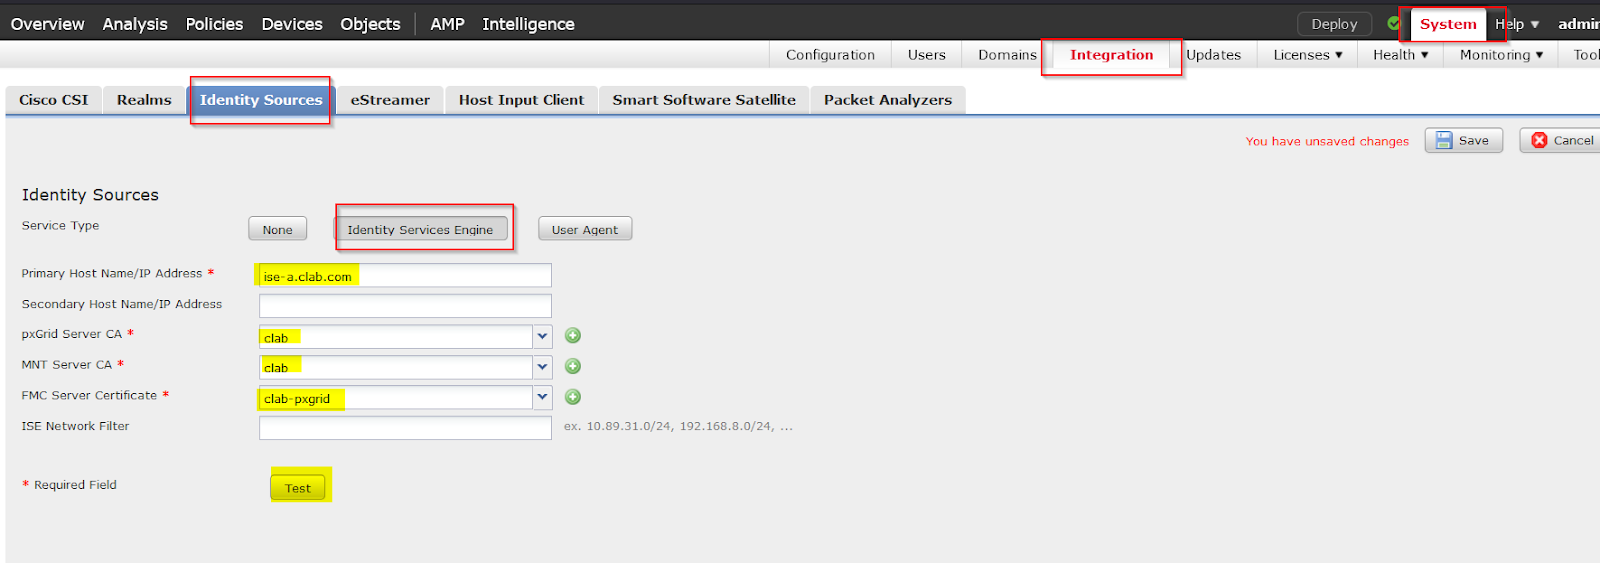Open the Overview menu

point(47,24)
